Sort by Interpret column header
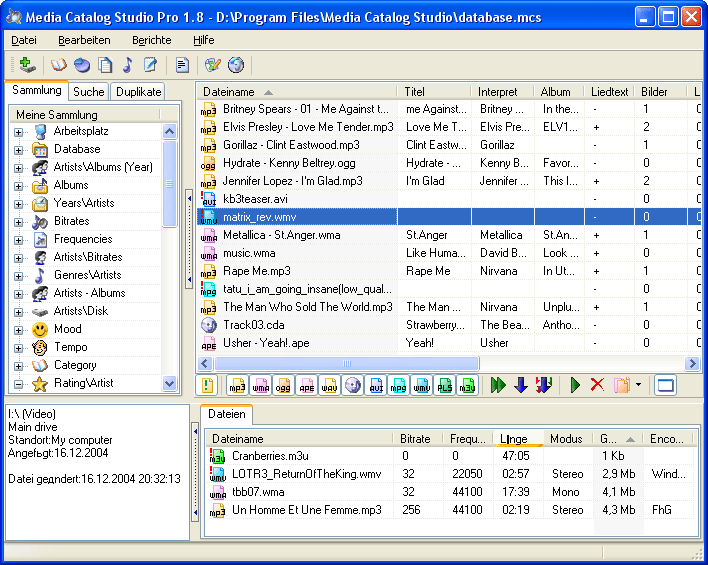708x565 pixels. [x=502, y=92]
